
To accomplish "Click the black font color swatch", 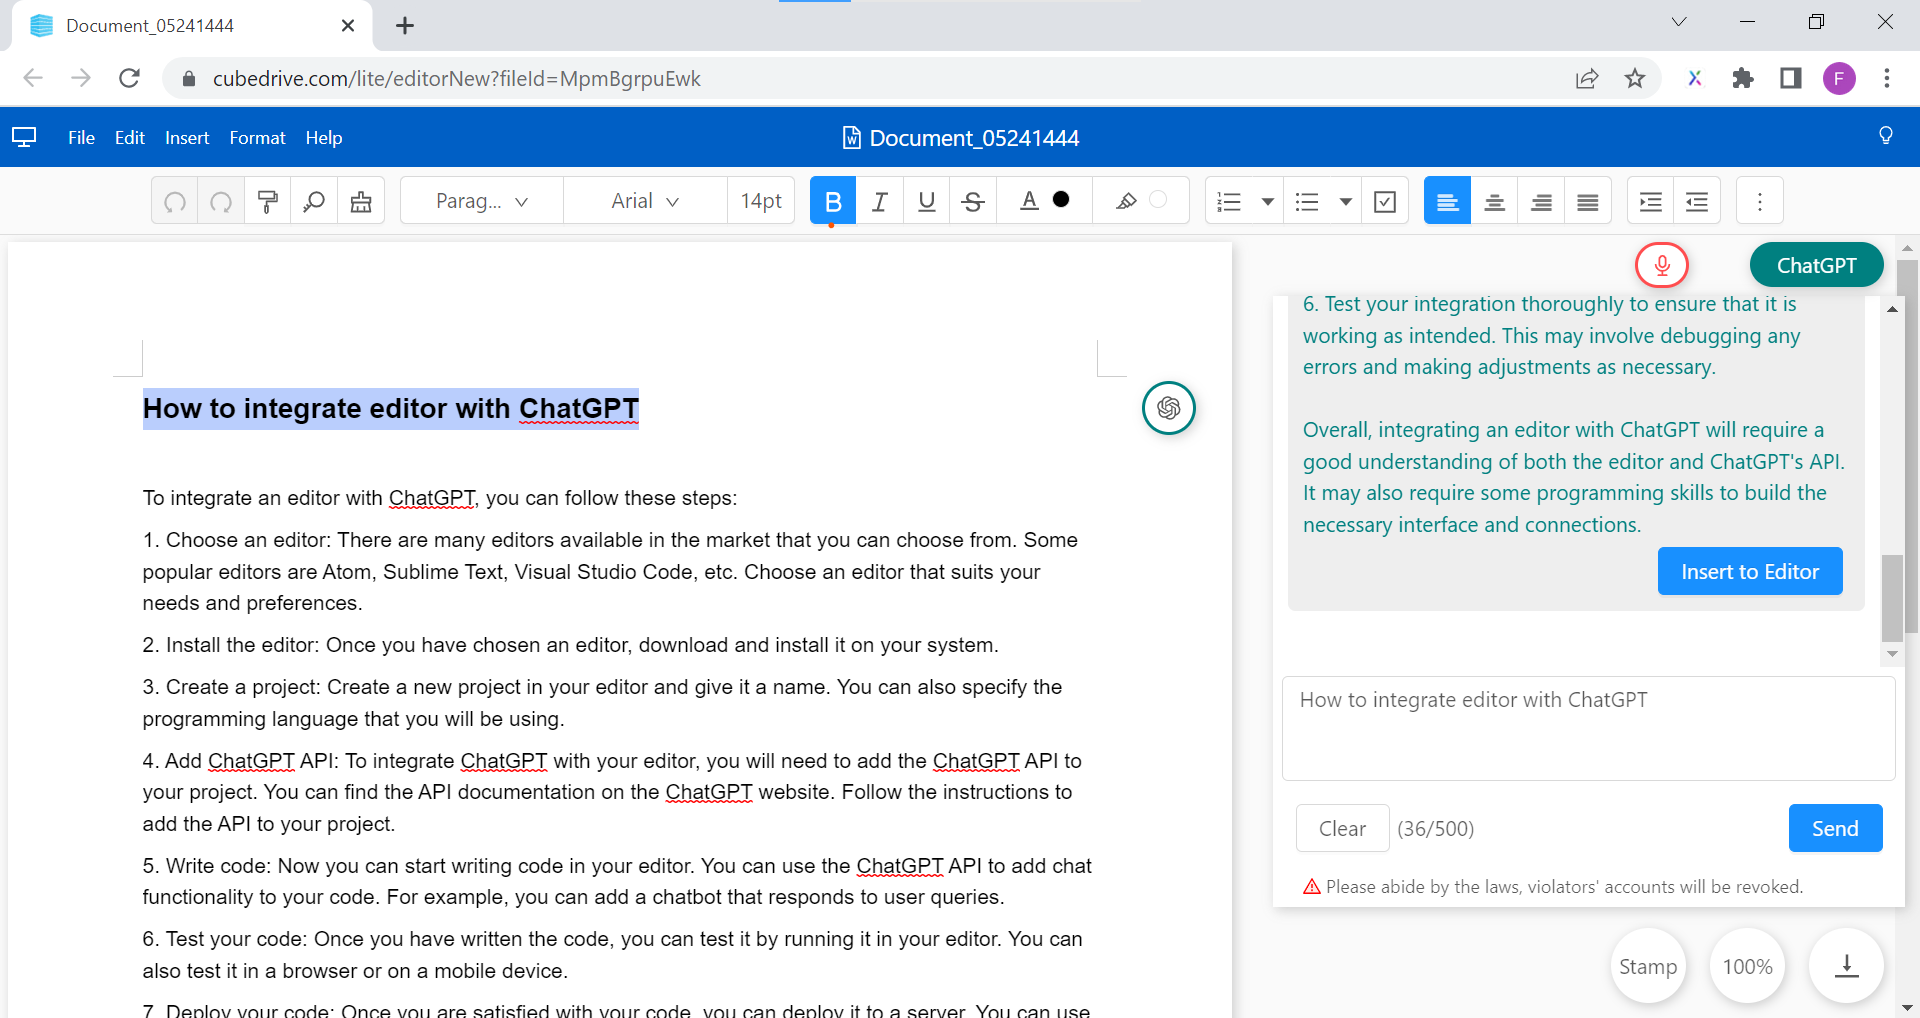I will [x=1061, y=199].
